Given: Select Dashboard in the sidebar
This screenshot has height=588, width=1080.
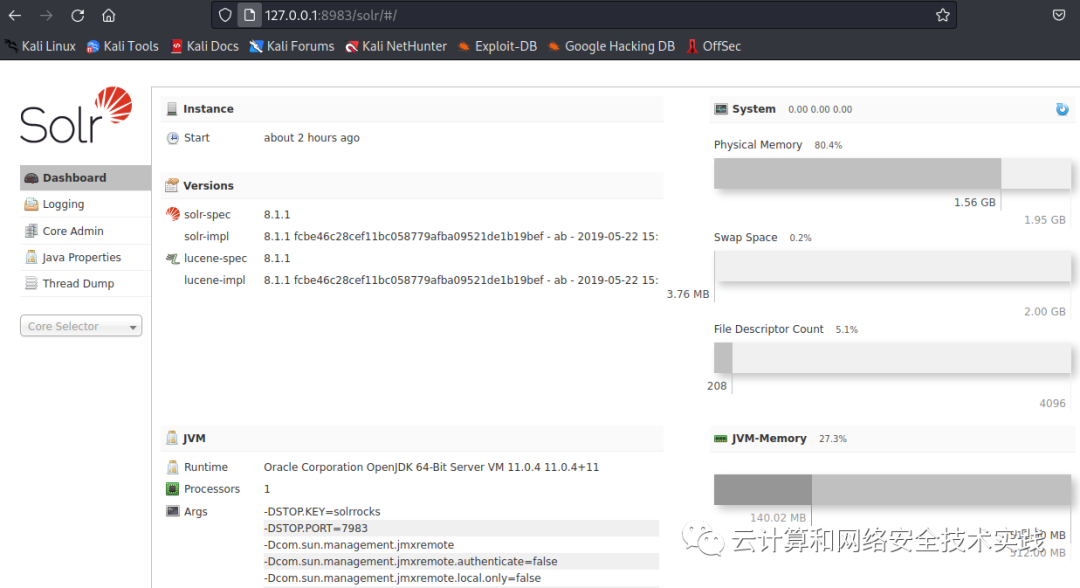Looking at the screenshot, I should (85, 178).
